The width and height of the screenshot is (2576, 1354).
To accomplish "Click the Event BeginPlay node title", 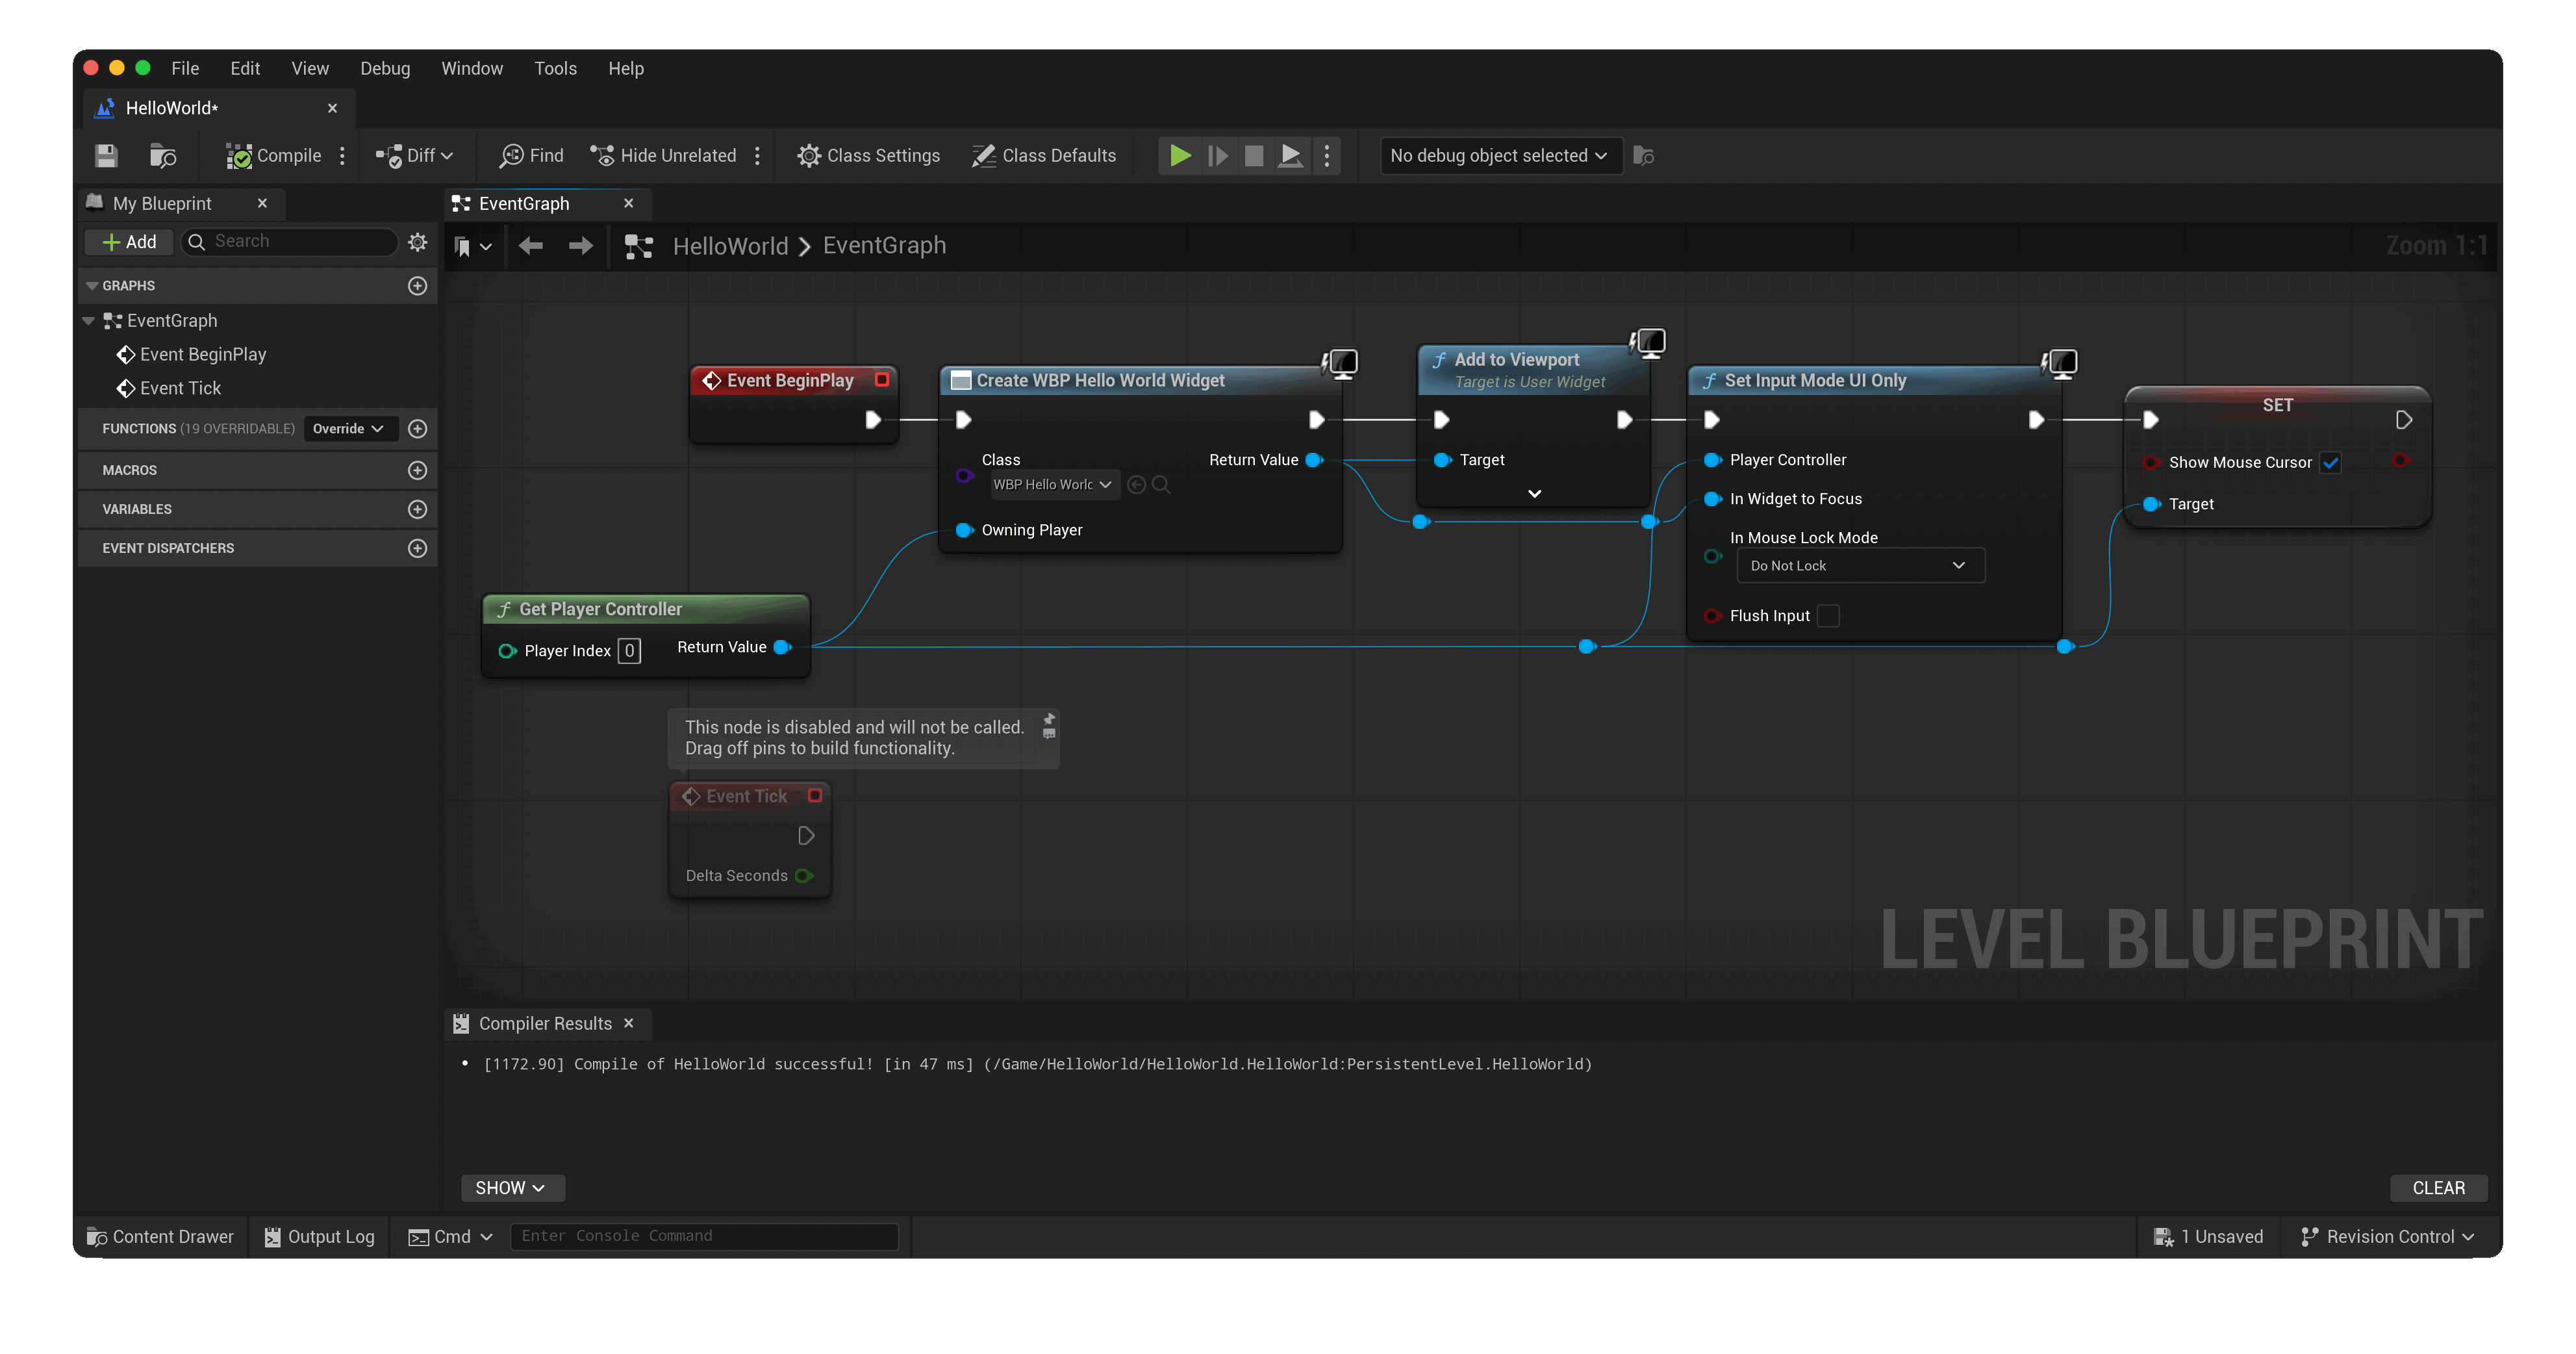I will coord(790,381).
